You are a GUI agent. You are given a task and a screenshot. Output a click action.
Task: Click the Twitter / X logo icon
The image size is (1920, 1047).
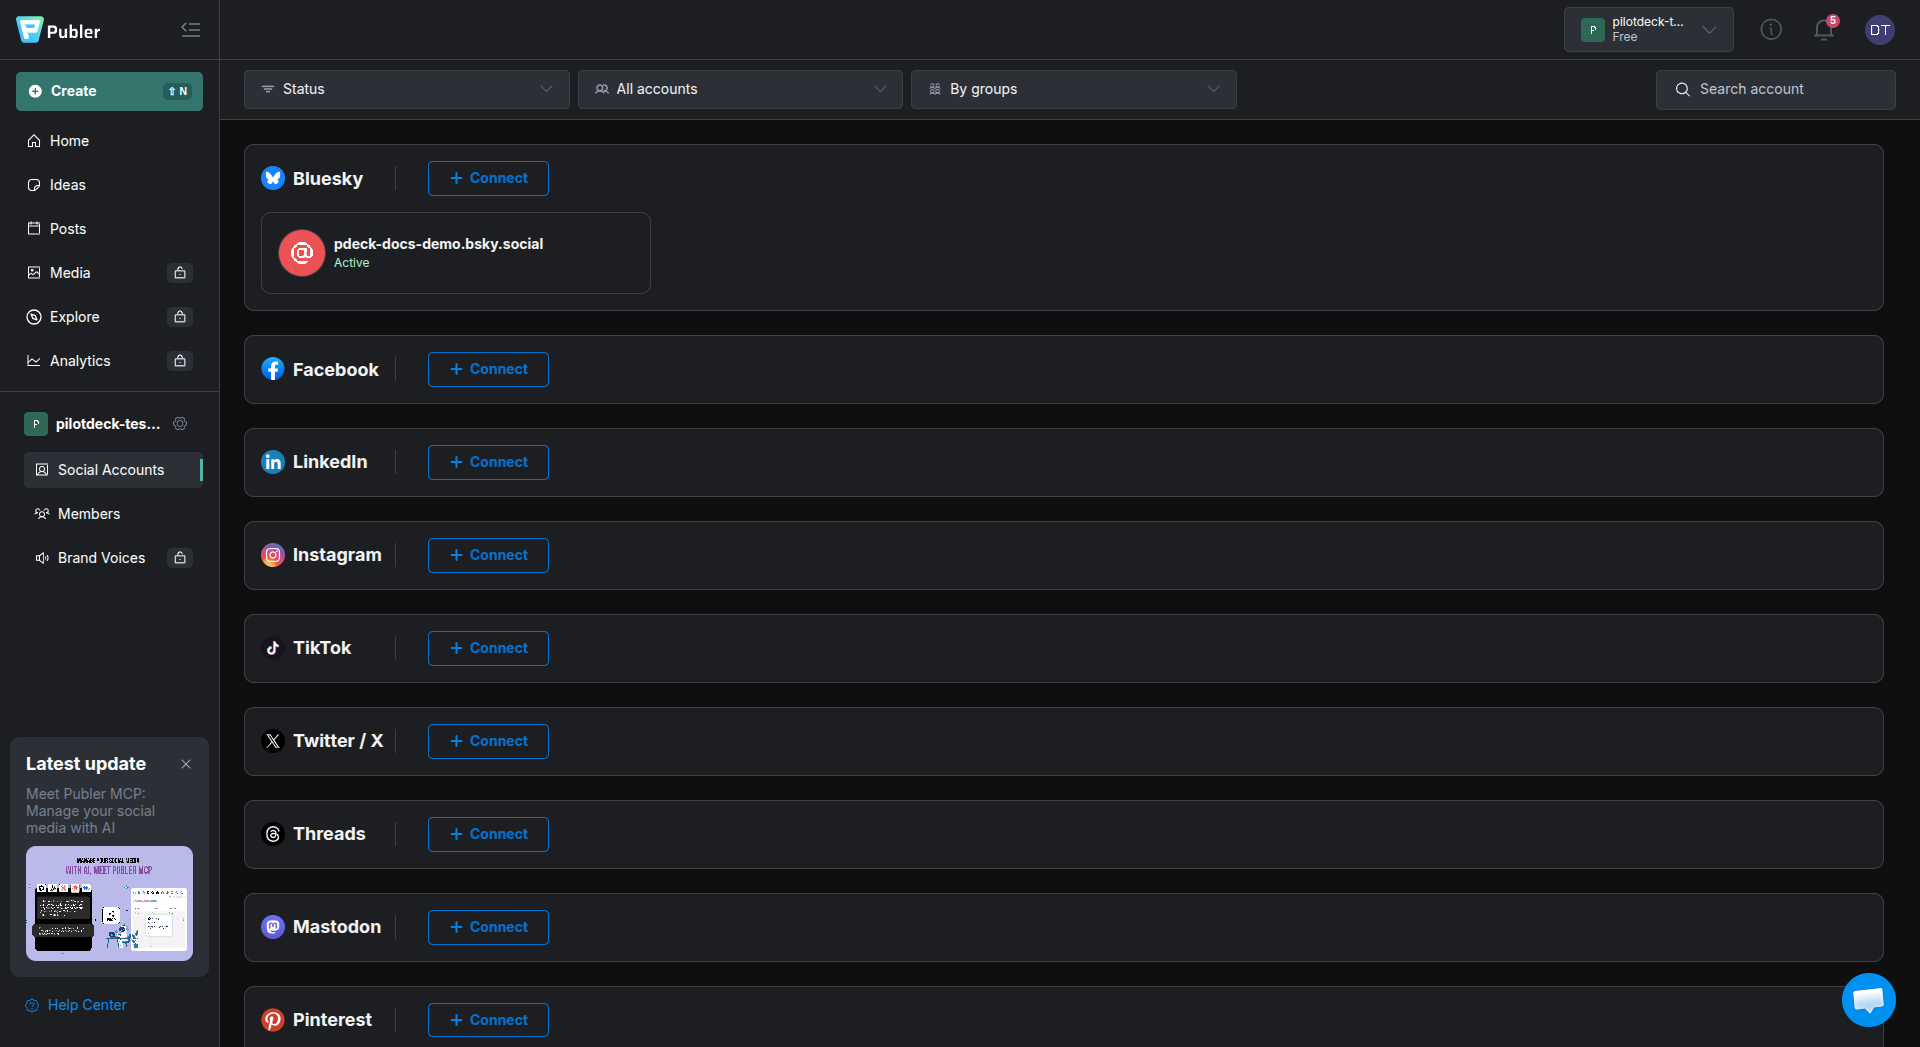coord(273,741)
